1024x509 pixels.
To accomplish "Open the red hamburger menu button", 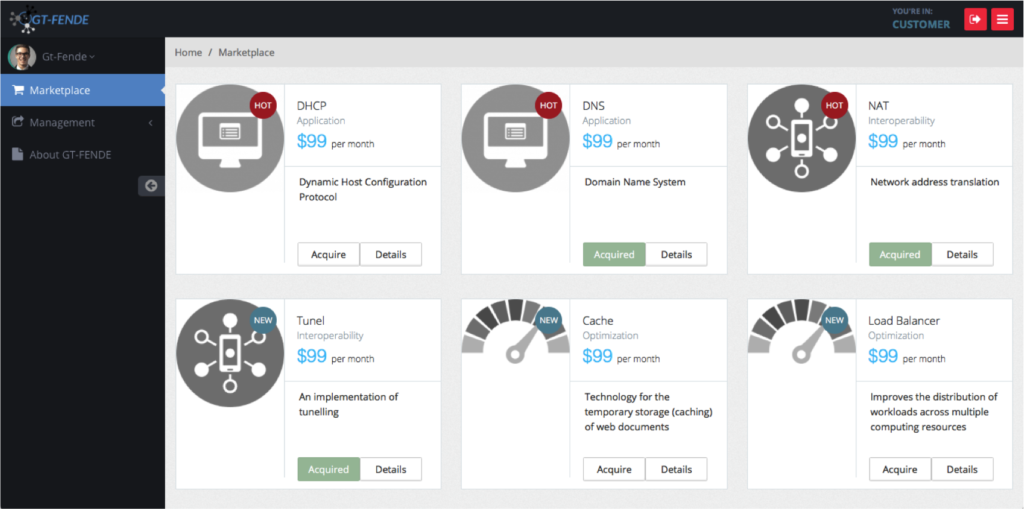I will (1002, 19).
